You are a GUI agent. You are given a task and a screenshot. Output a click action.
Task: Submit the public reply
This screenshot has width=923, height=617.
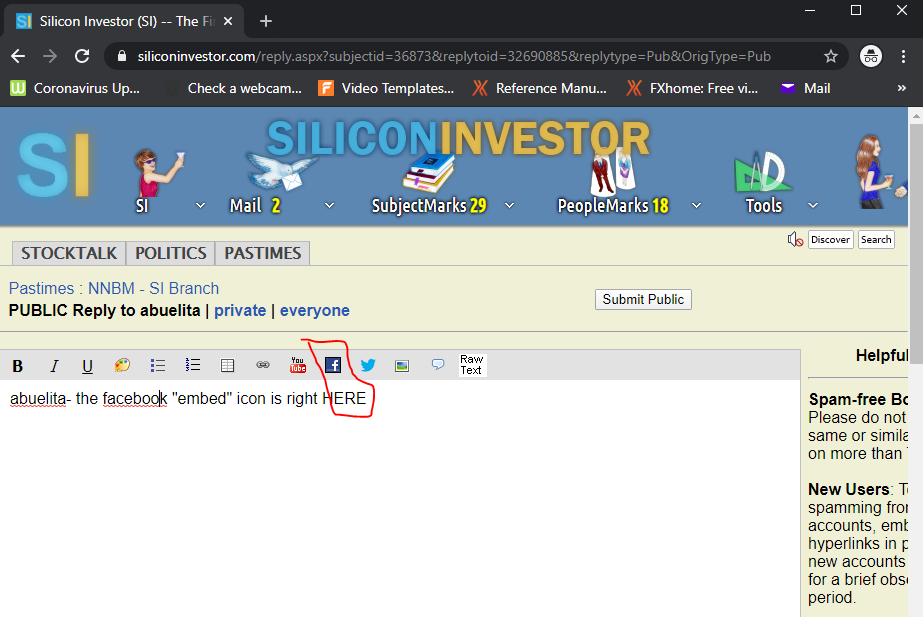pos(643,299)
